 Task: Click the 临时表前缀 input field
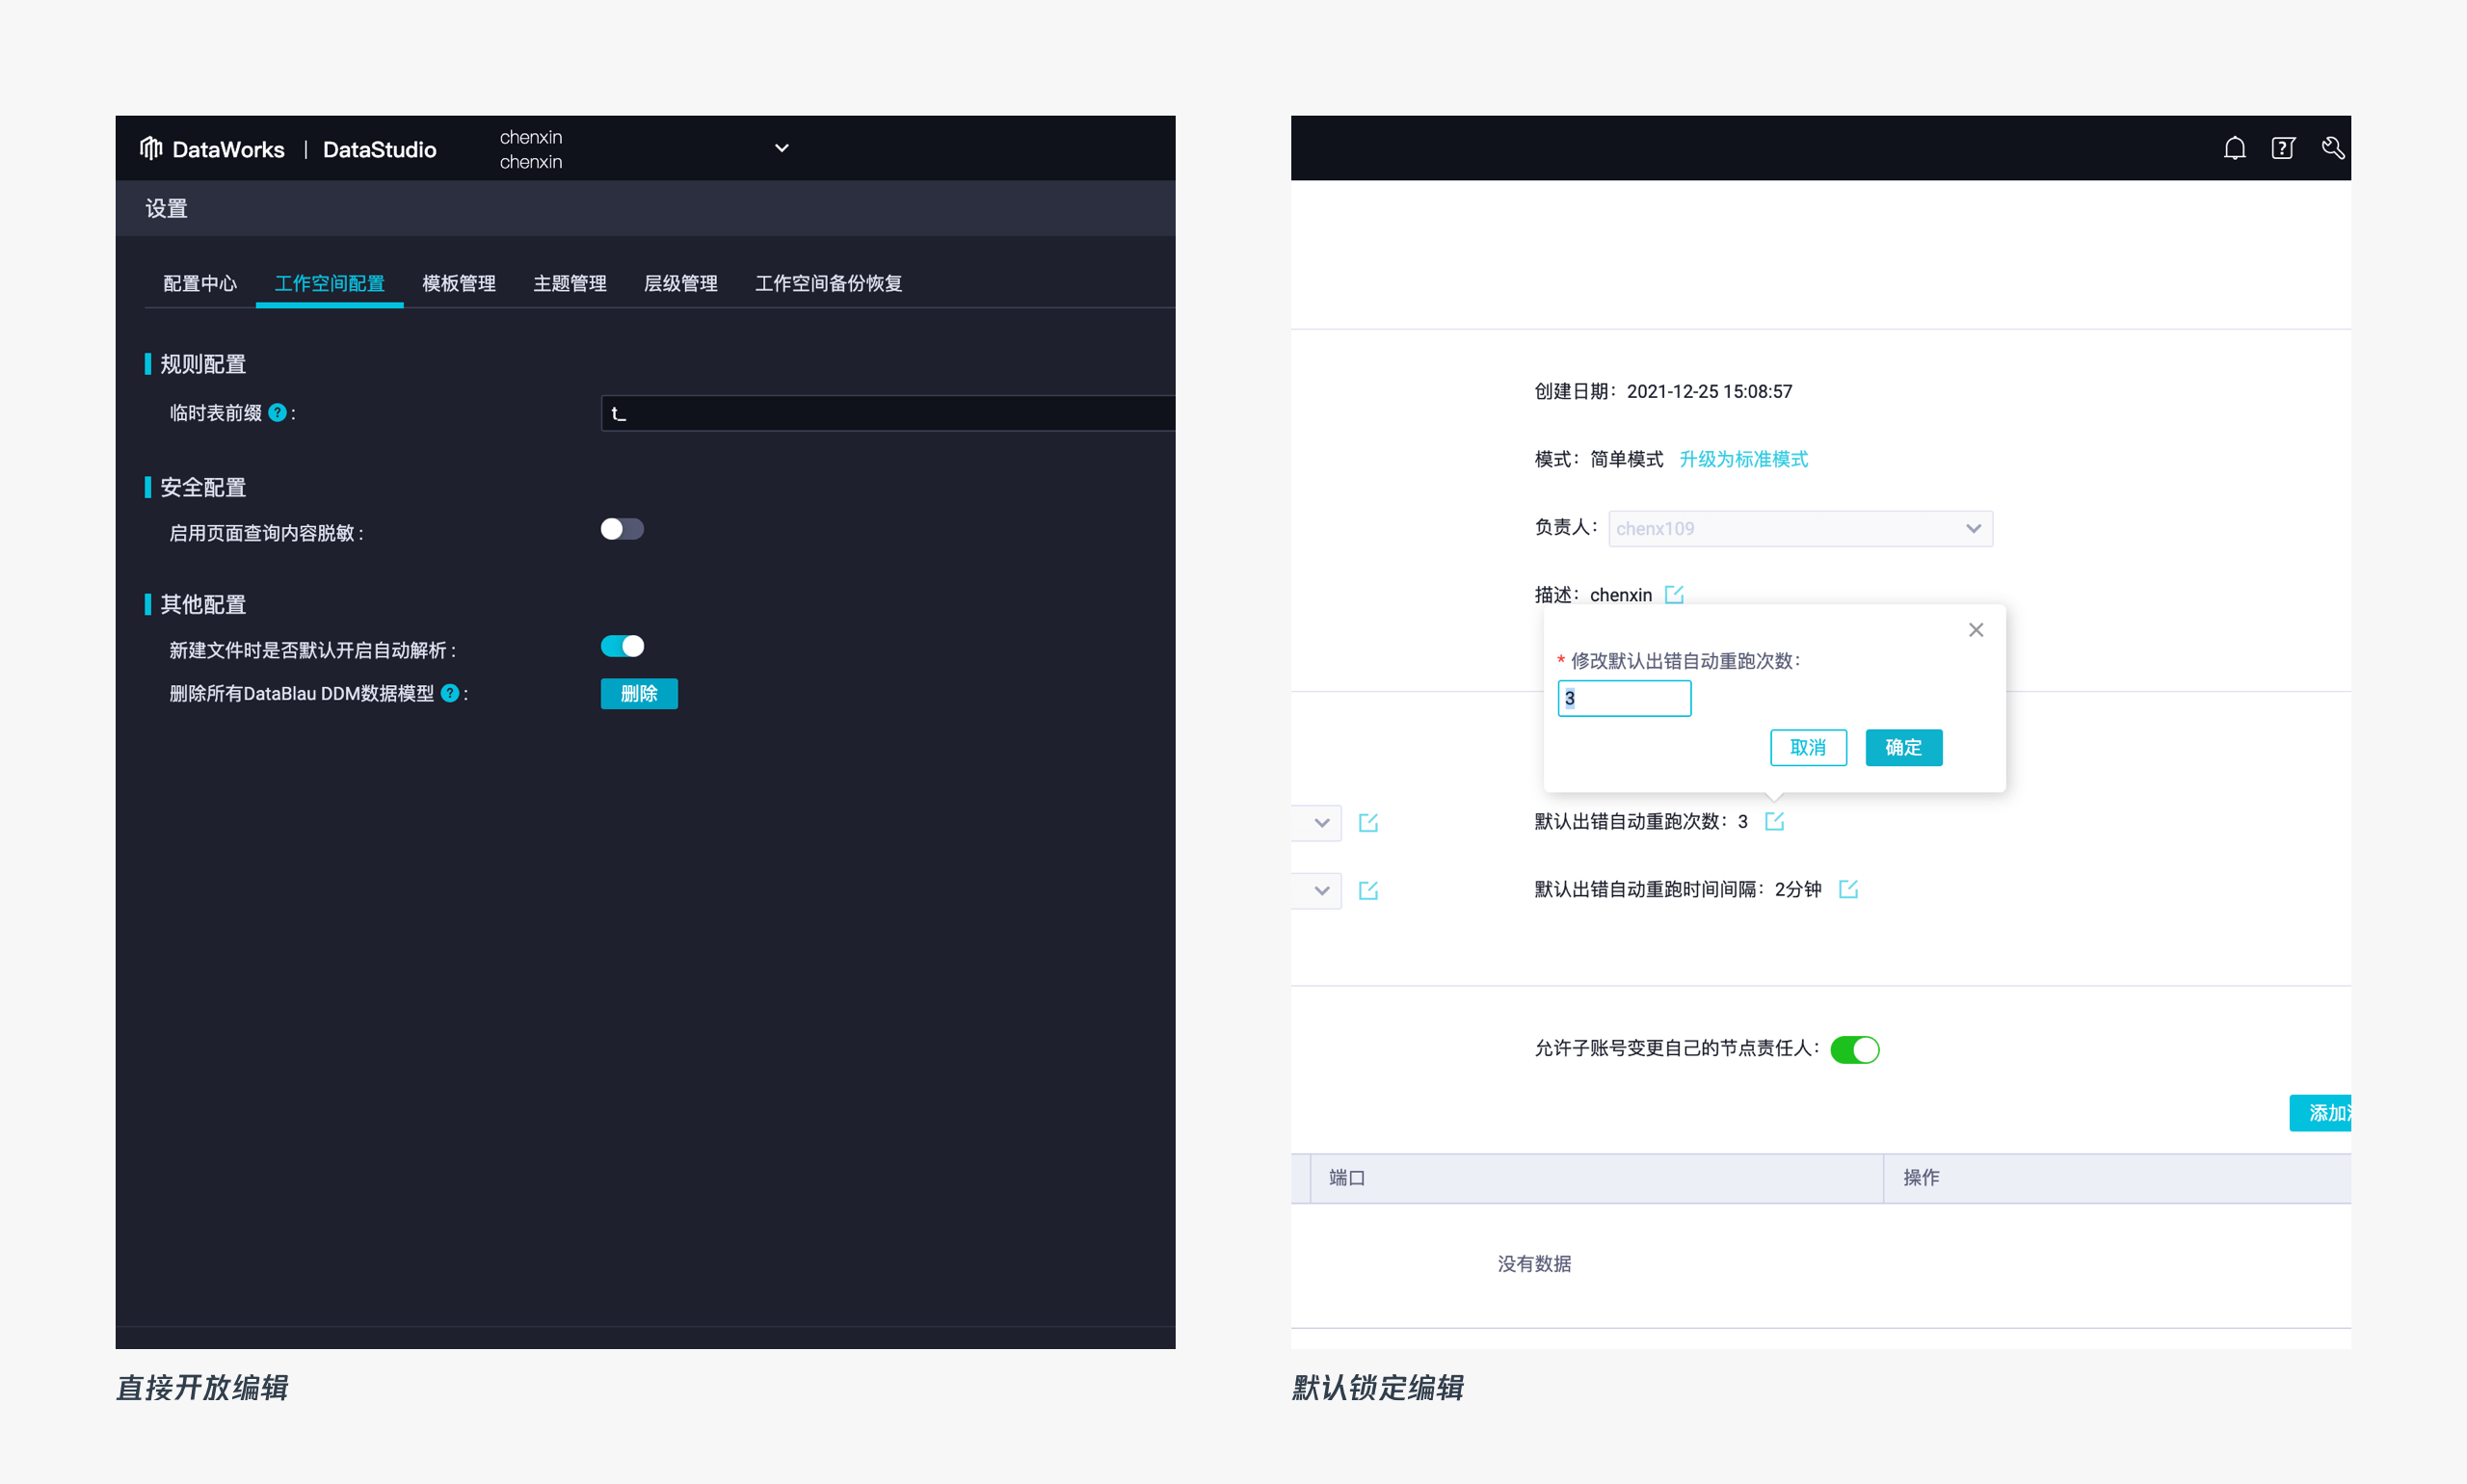886,413
